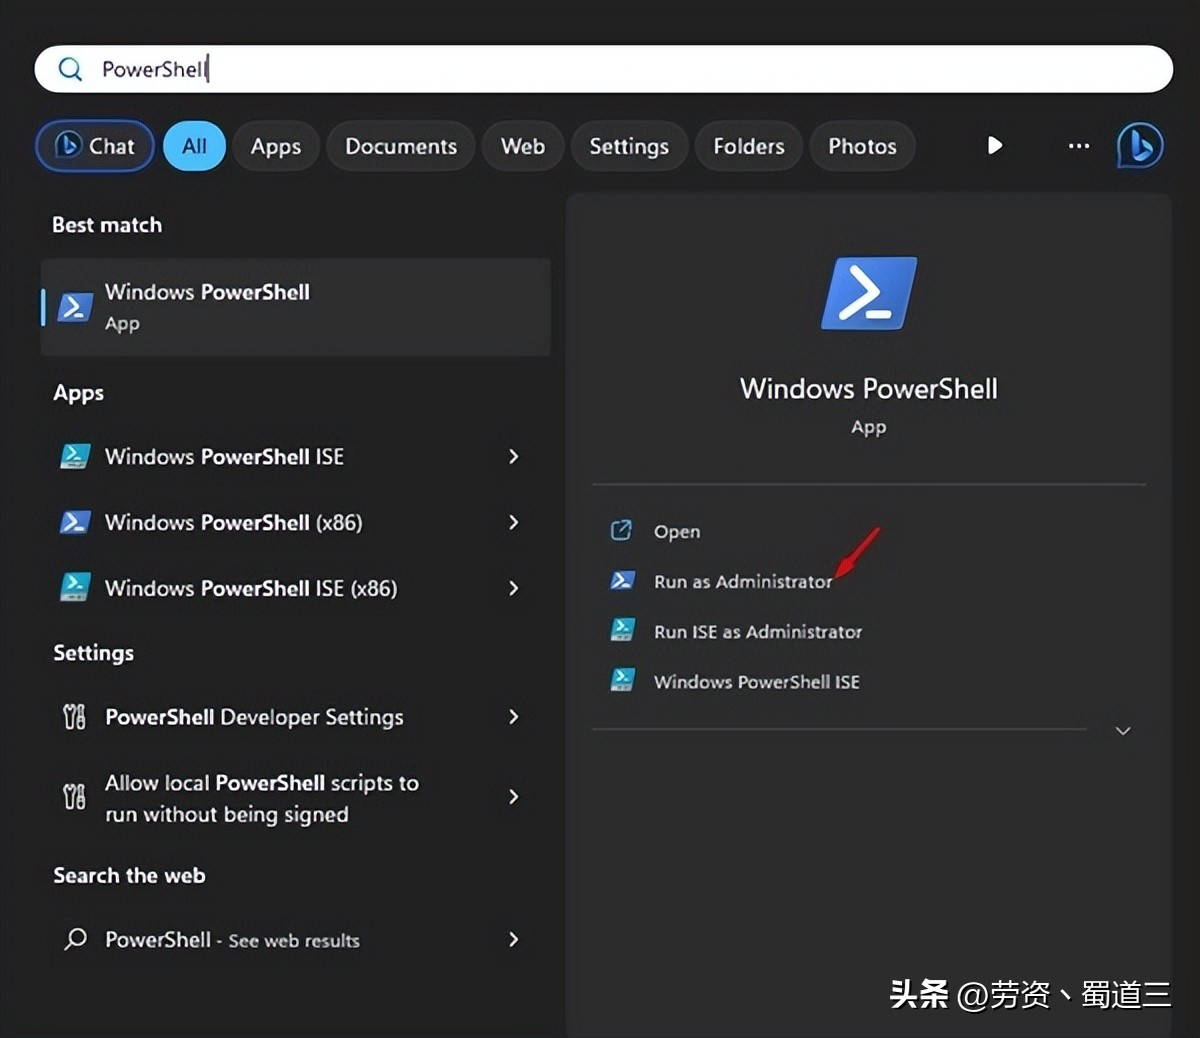The height and width of the screenshot is (1038, 1200).
Task: Click the search magnifier icon in search box
Action: [70, 69]
